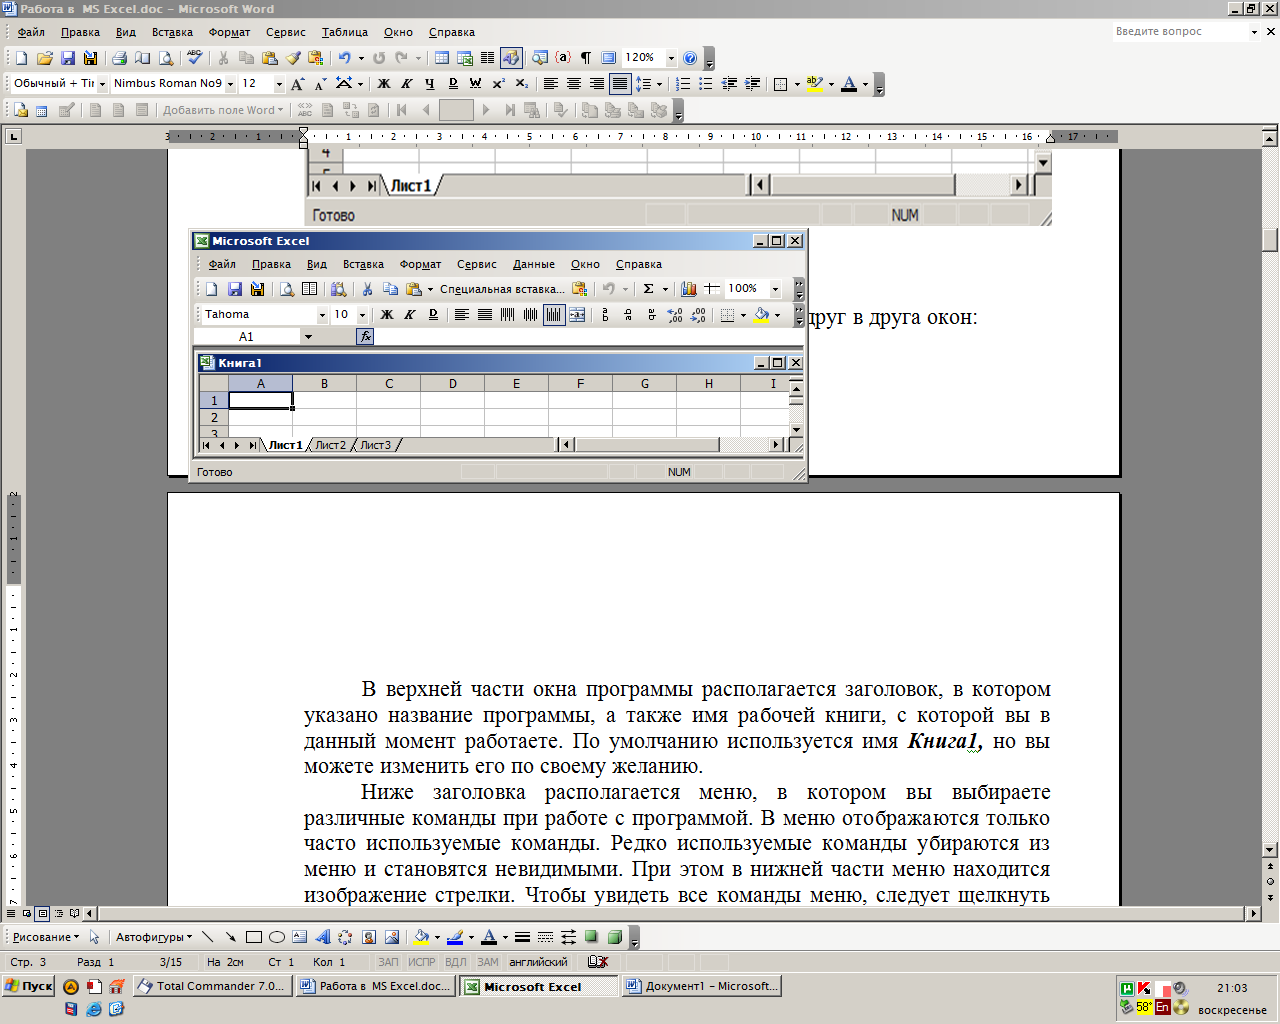
Task: Open Excel zoom 100% dropdown
Action: (x=775, y=289)
